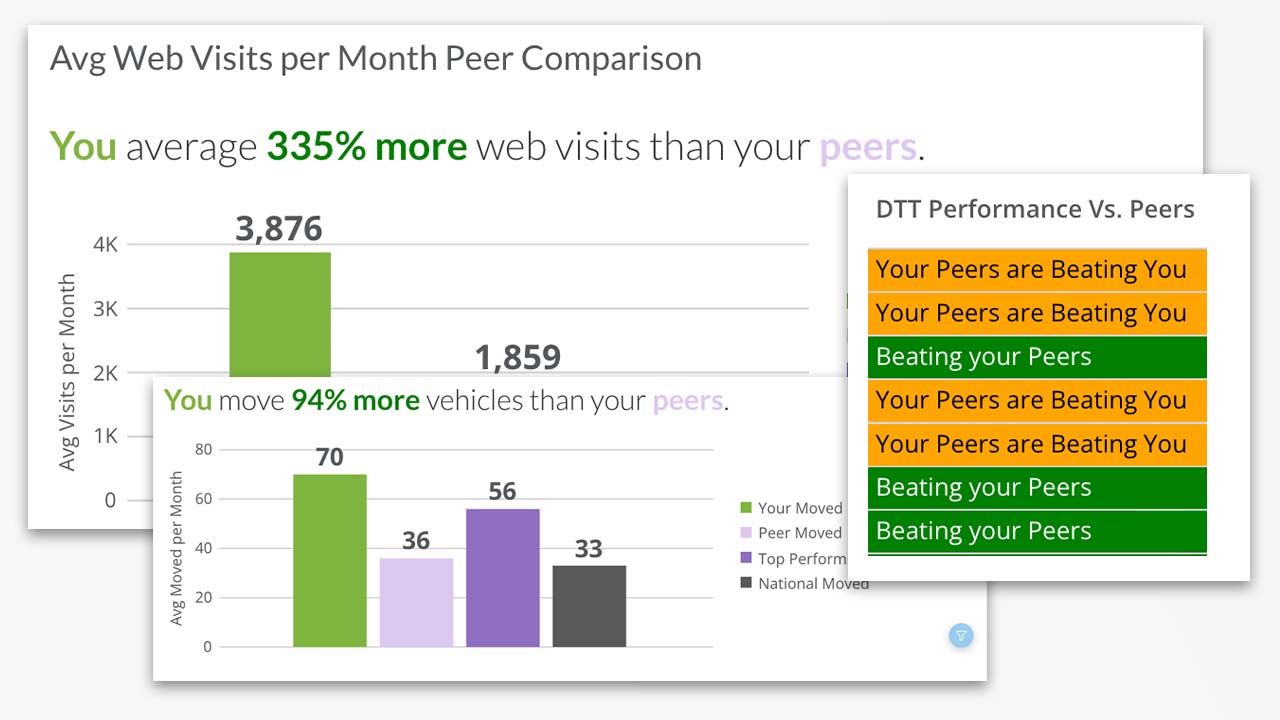This screenshot has height=720, width=1280.
Task: Select Top Perform purple legend swatch
Action: [745, 558]
